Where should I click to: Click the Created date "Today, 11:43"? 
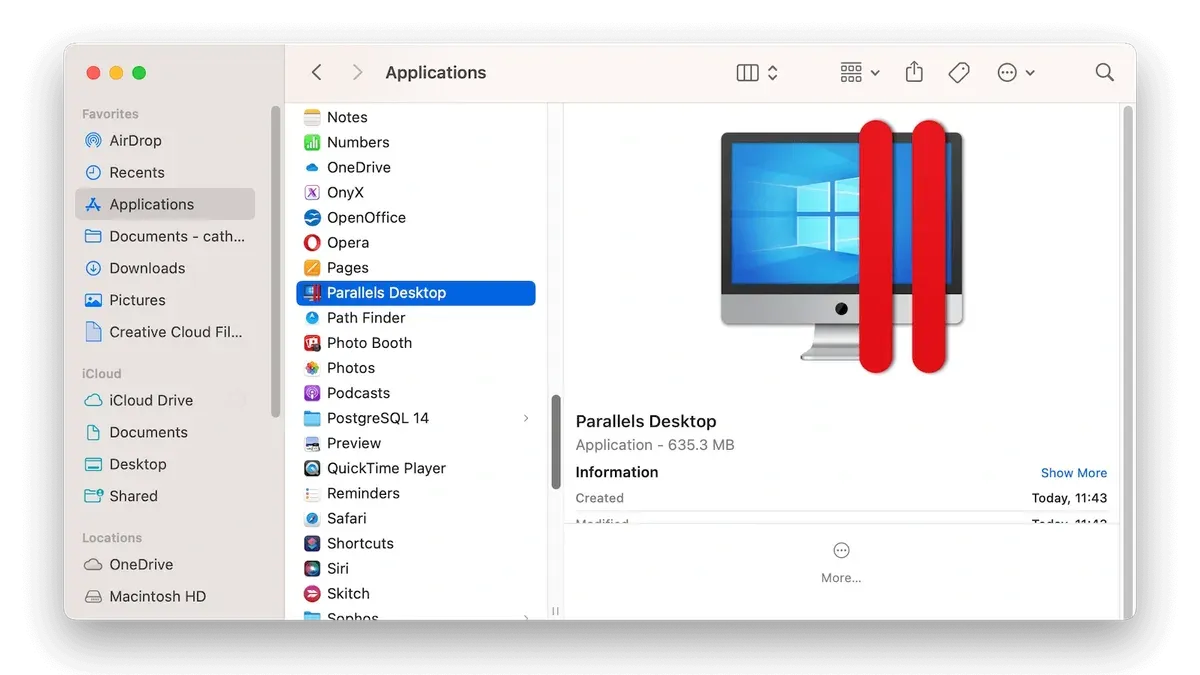coord(1069,498)
